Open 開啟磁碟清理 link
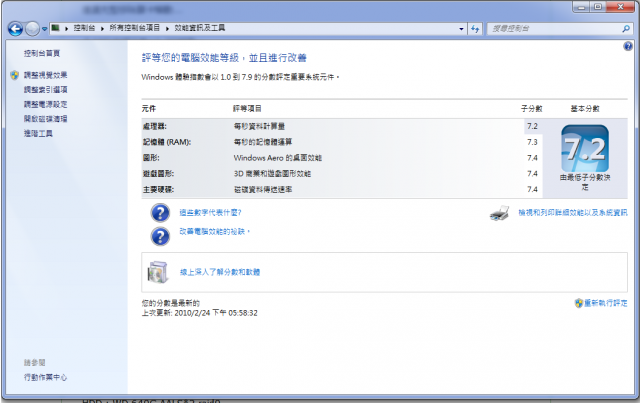Image resolution: width=640 pixels, height=403 pixels. click(x=45, y=118)
